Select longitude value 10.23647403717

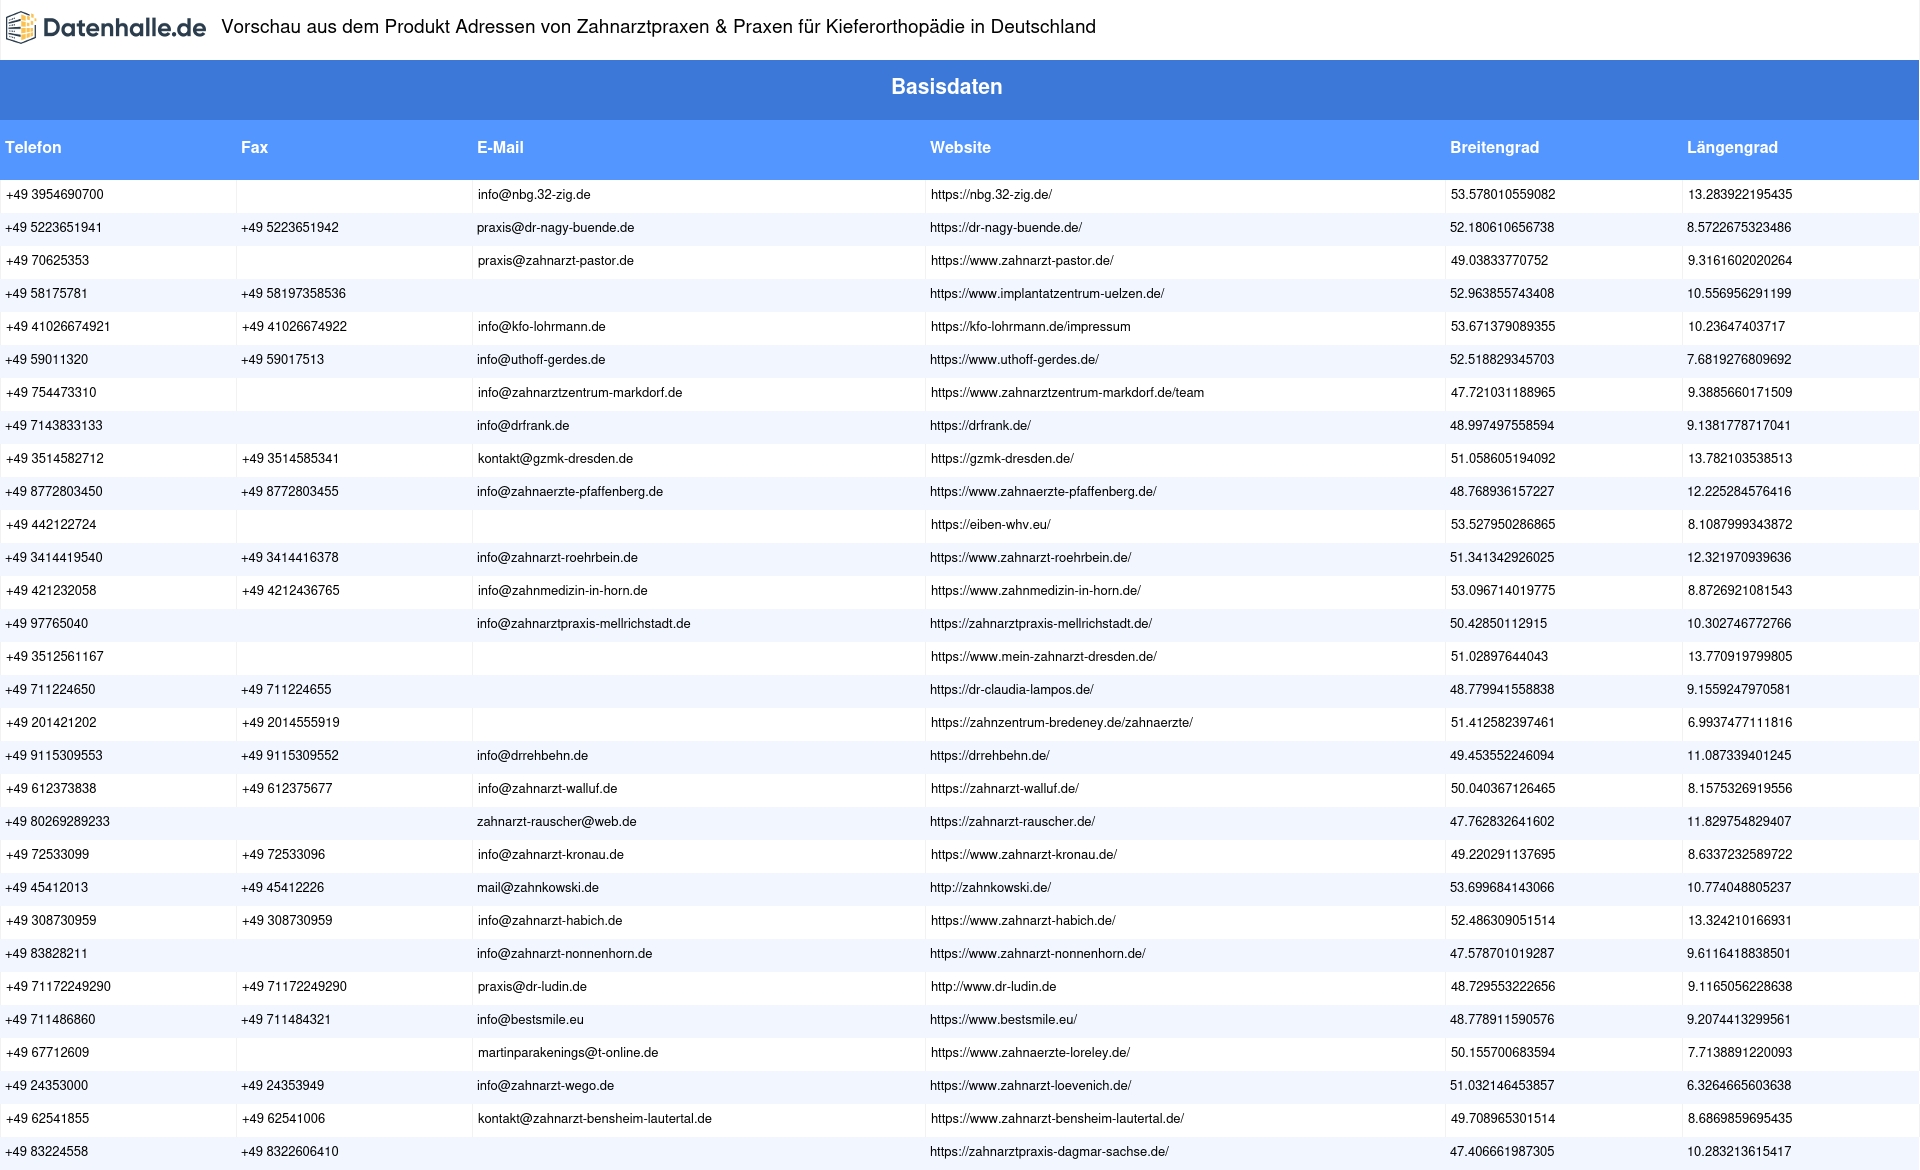tap(1736, 327)
